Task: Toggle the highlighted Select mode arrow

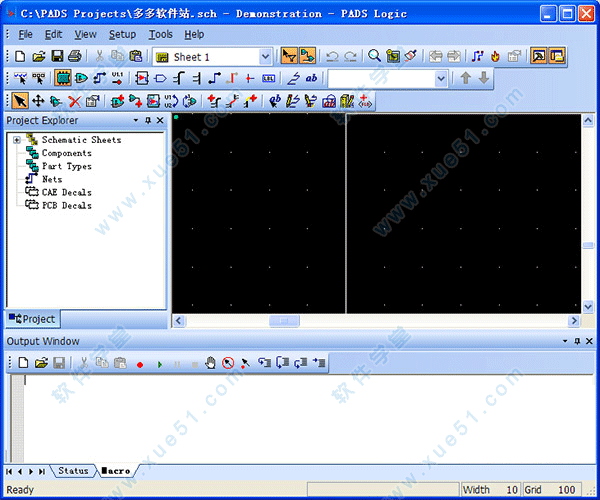Action: click(20, 101)
